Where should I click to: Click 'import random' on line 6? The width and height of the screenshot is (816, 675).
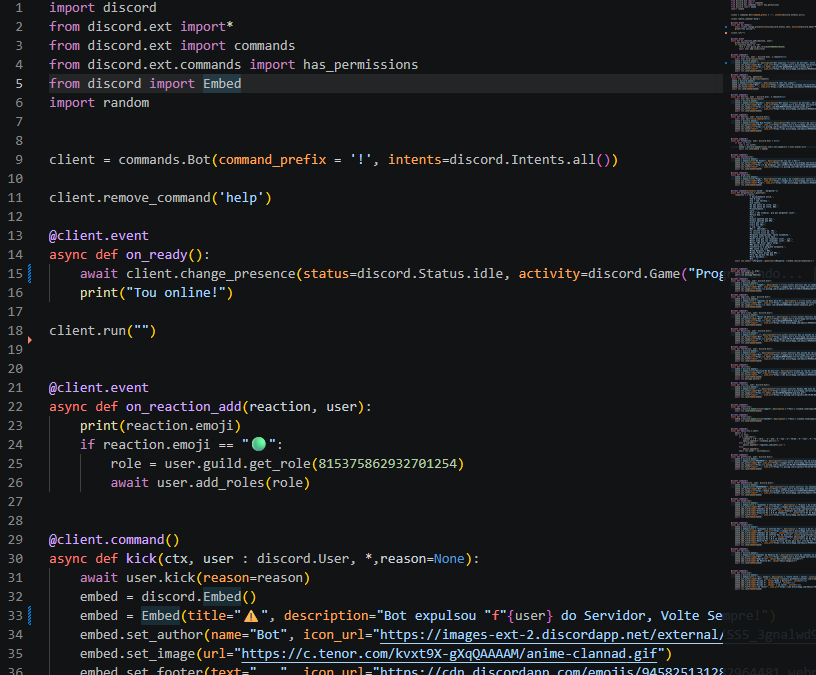99,103
